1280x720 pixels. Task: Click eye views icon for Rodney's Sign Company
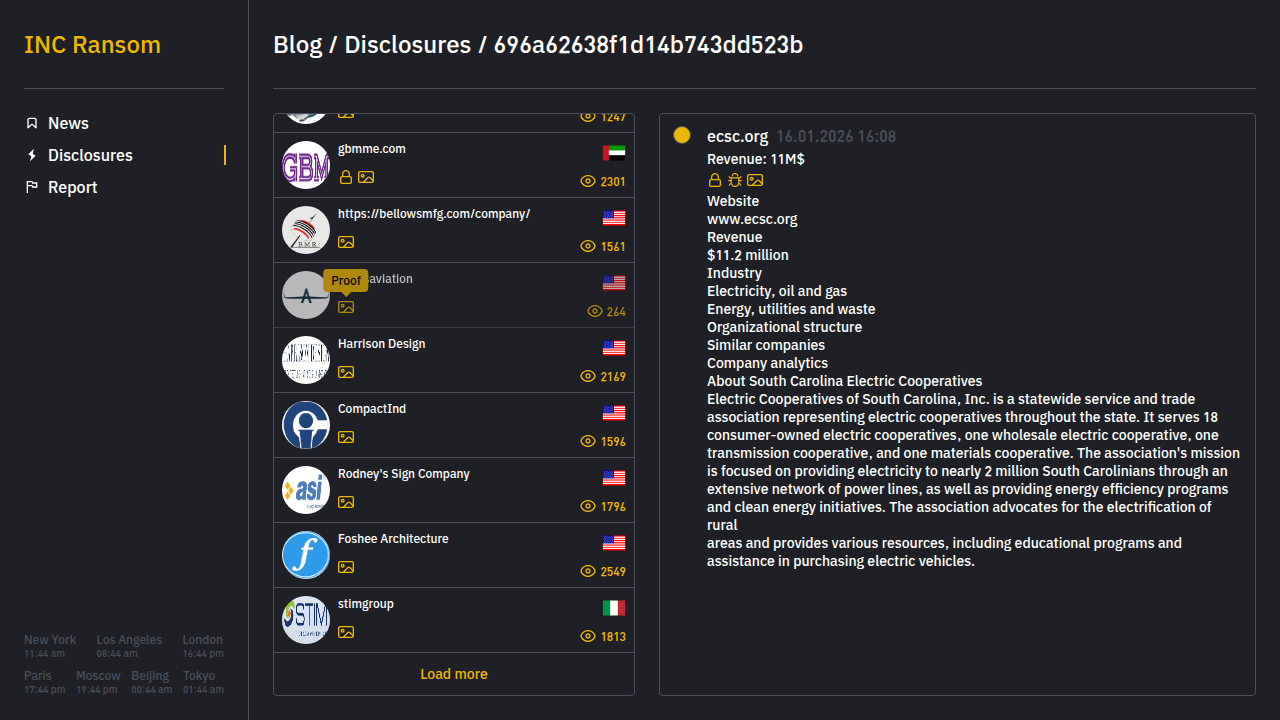(588, 506)
